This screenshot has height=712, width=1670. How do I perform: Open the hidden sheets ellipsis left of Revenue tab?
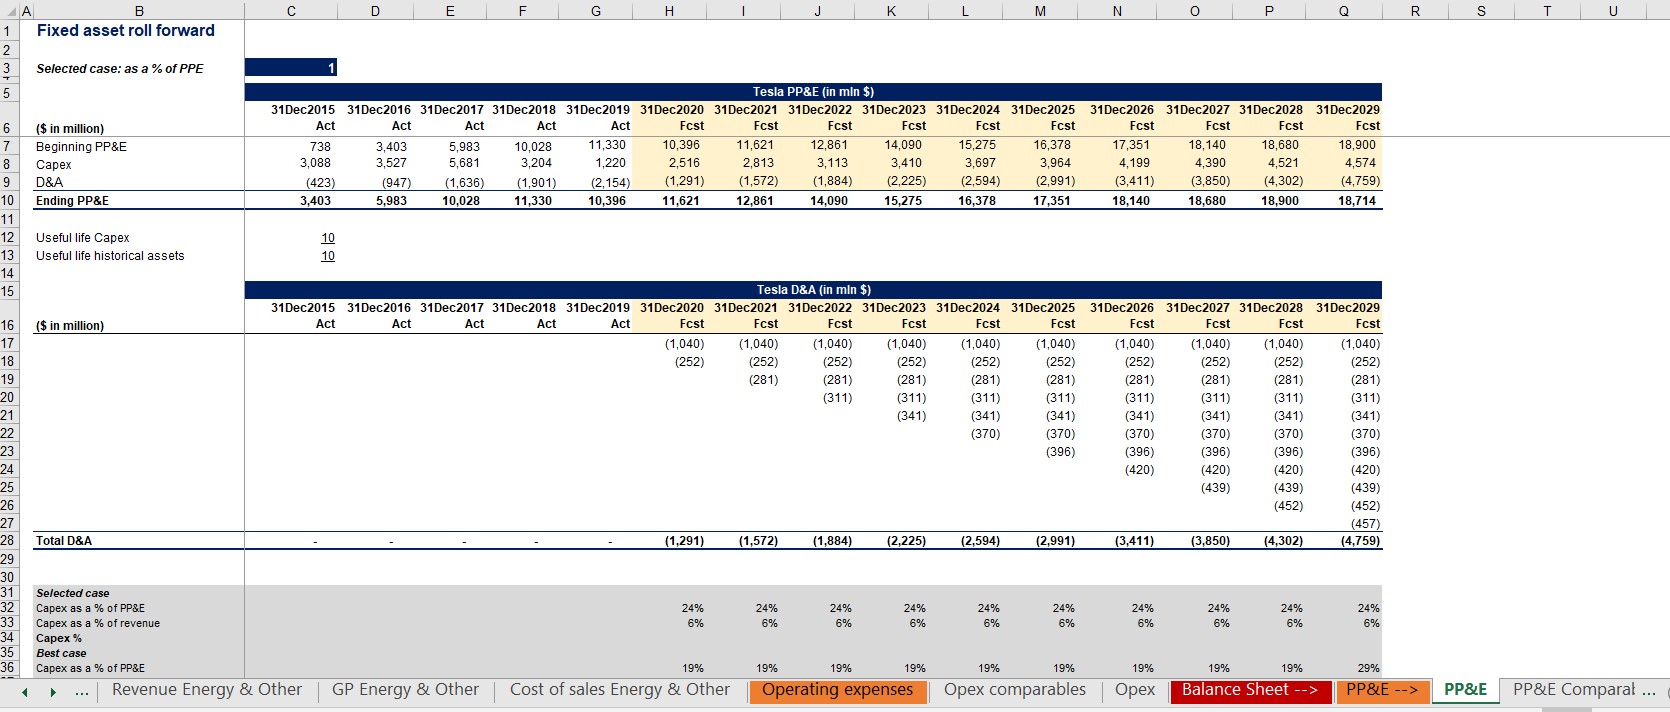pyautogui.click(x=82, y=692)
